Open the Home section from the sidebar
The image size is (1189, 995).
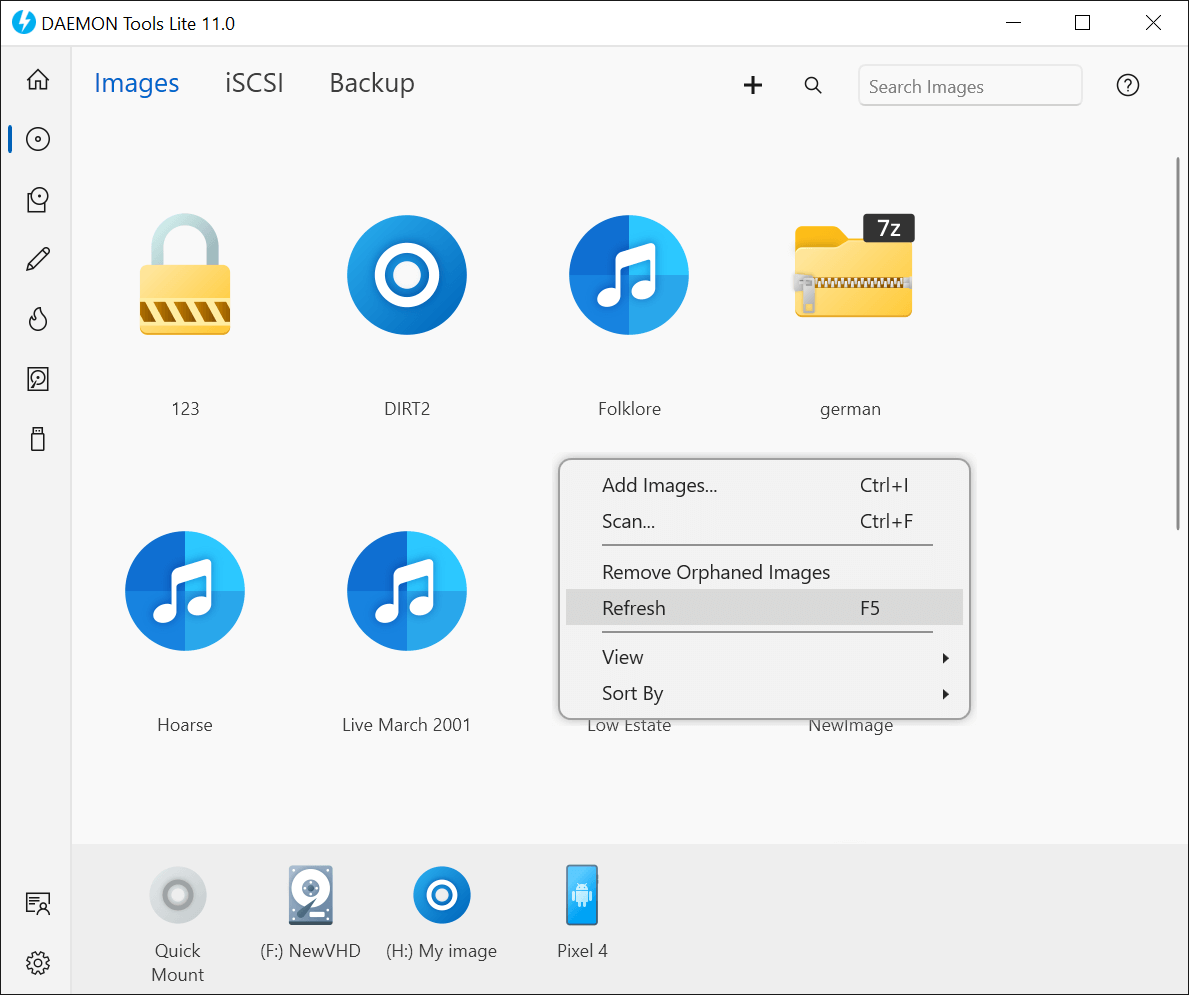tap(37, 79)
